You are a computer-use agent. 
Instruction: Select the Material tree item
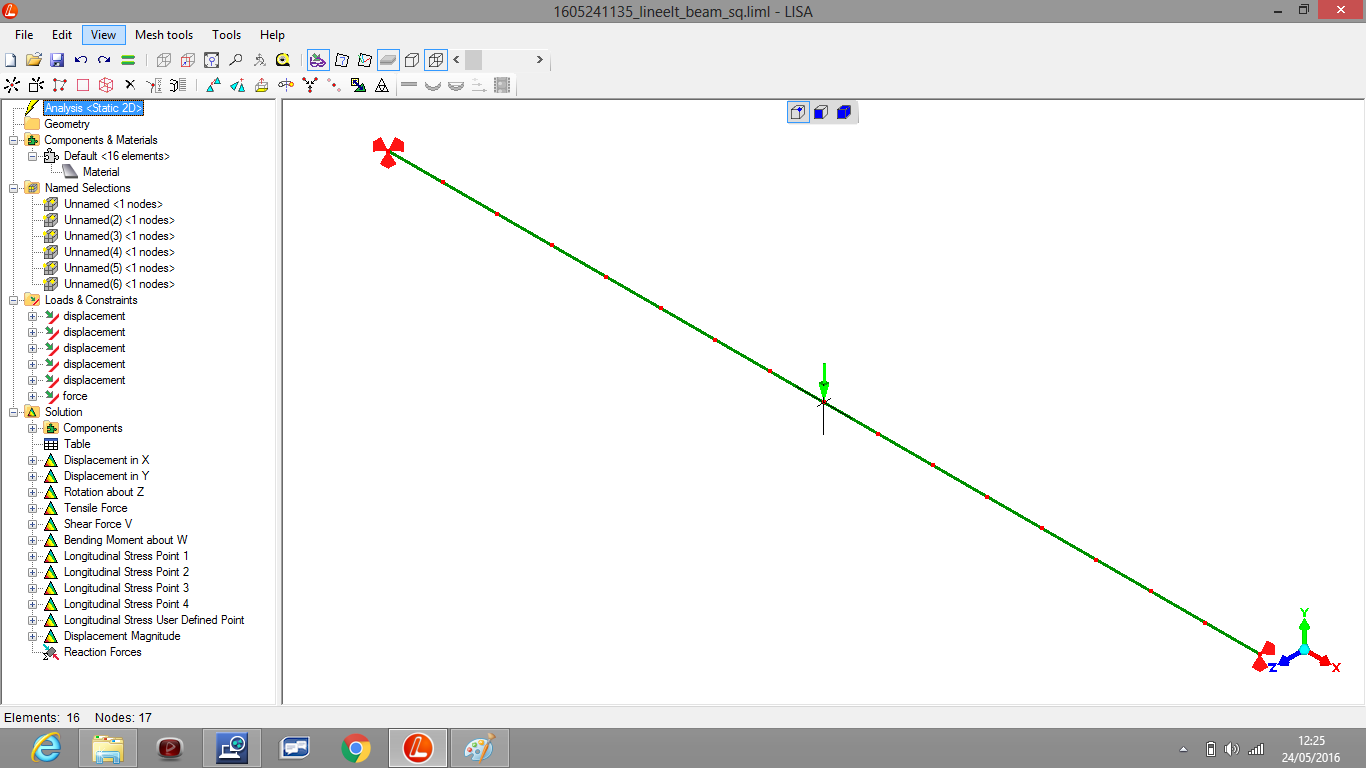(x=100, y=172)
